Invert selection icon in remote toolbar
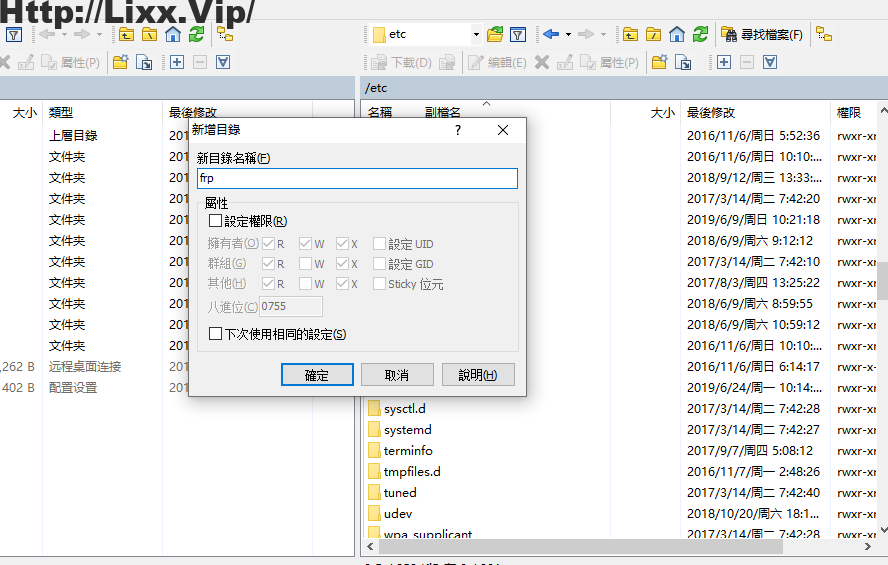 point(770,62)
